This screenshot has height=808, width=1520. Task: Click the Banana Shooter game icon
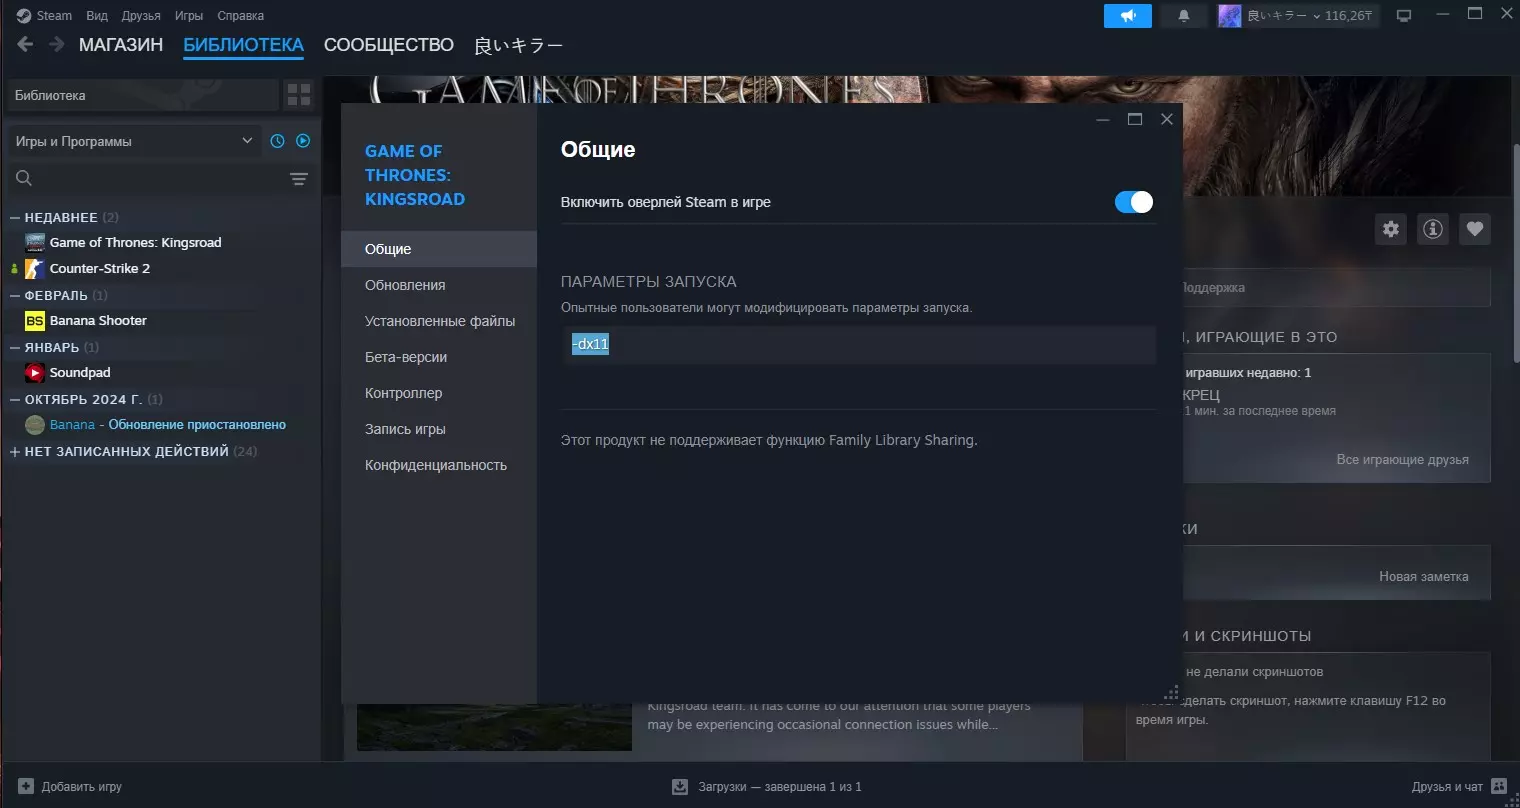(x=35, y=320)
